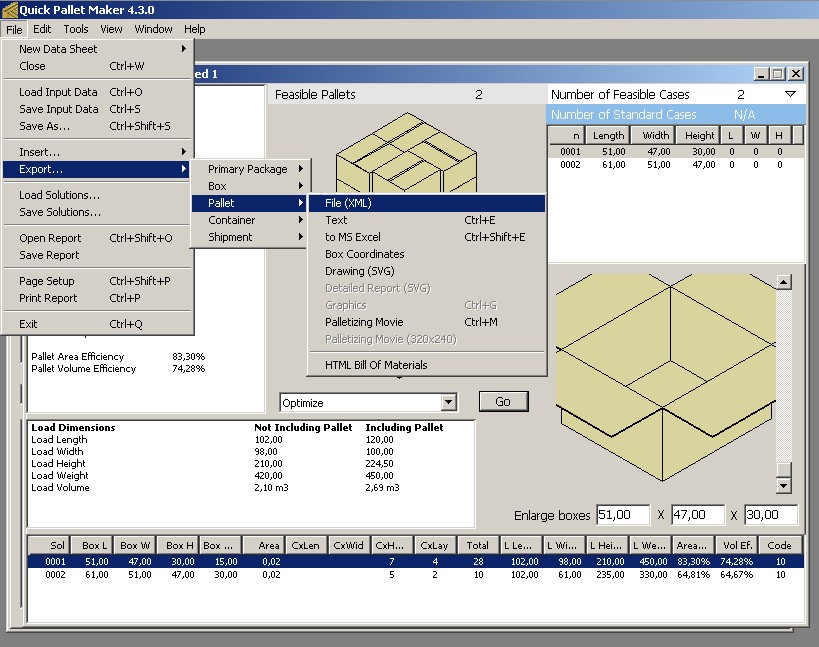819x647 pixels.
Task: Click the open box 3D preview
Action: (x=665, y=377)
